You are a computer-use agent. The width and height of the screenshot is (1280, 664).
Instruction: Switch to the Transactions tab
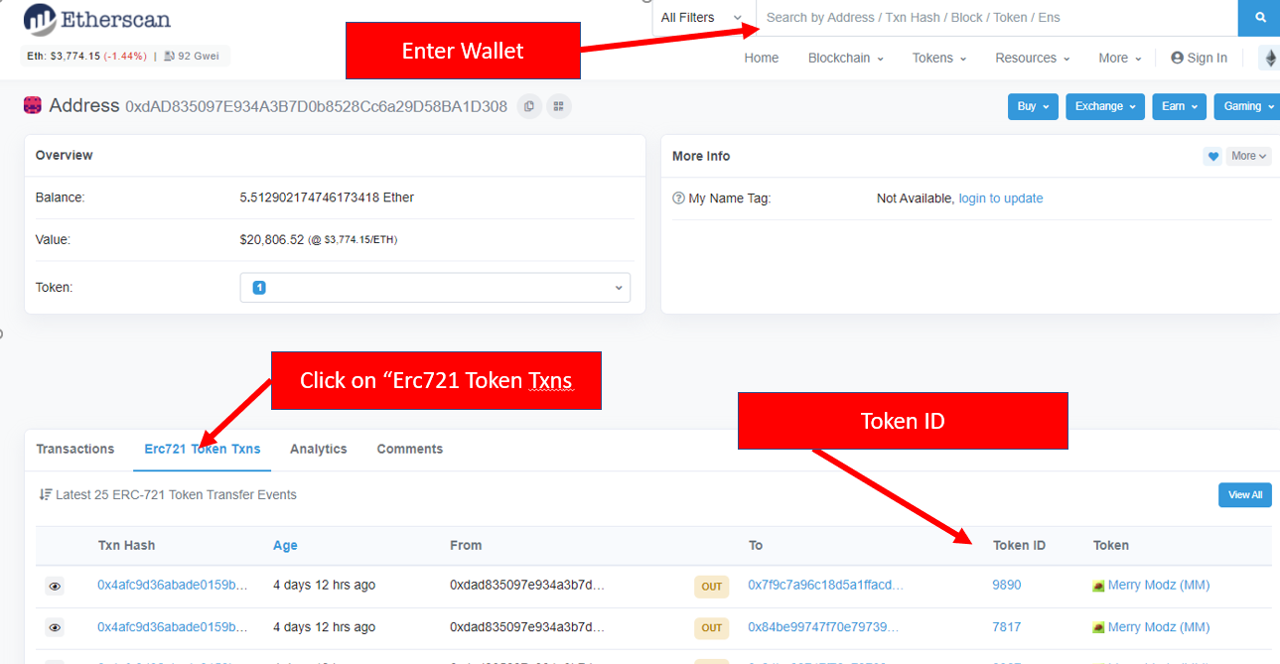click(75, 449)
